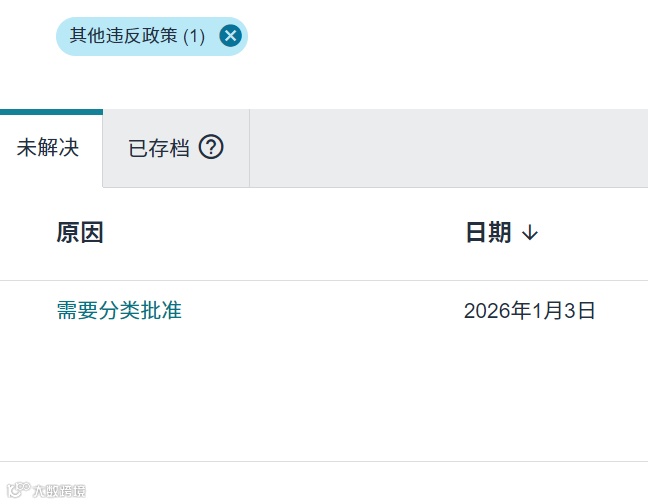Screen dimensions: 648x504
Task: Click the 大数跨境 watermark logo icon
Action: click(x=19, y=490)
